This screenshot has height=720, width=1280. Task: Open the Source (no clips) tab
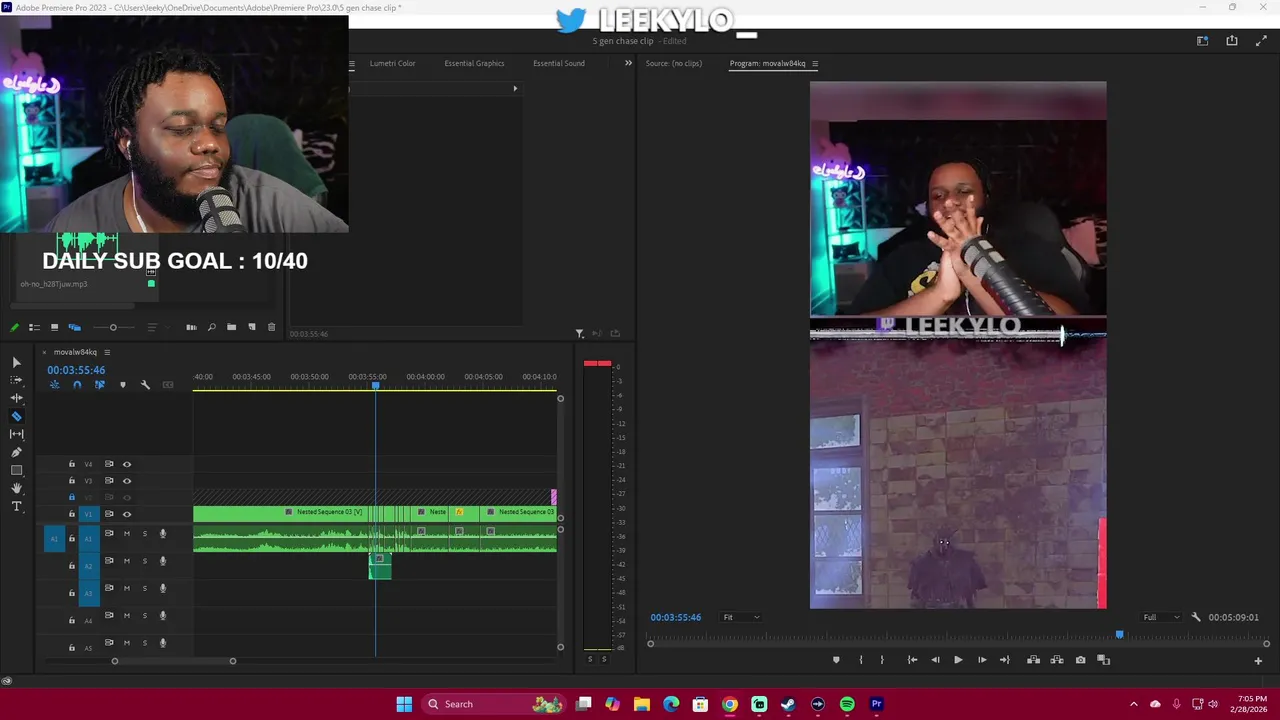(x=674, y=63)
